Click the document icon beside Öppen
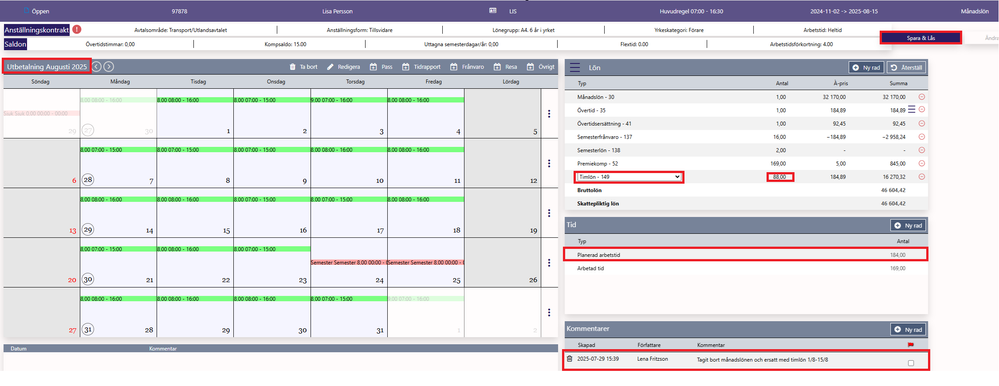The width and height of the screenshot is (999, 386). (x=26, y=11)
